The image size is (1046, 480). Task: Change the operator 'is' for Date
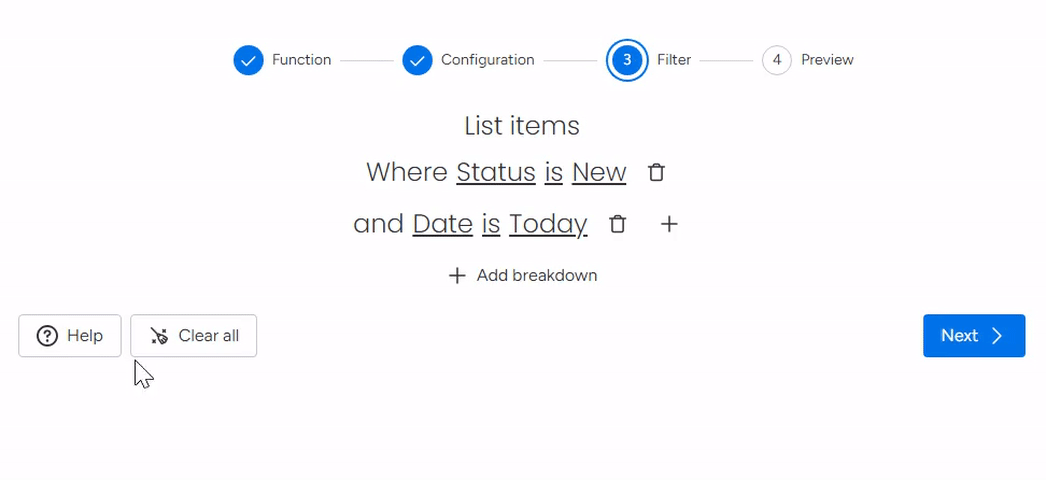click(491, 224)
